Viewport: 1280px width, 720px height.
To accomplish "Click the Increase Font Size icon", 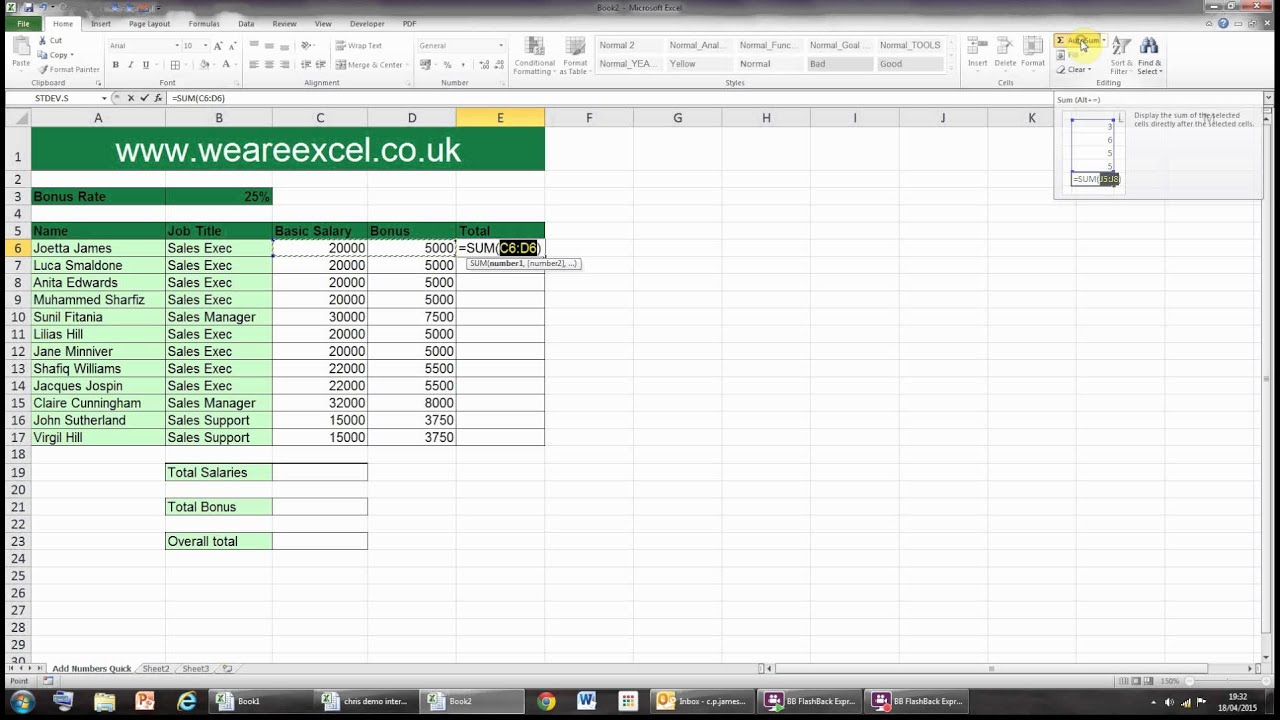I will 216,45.
